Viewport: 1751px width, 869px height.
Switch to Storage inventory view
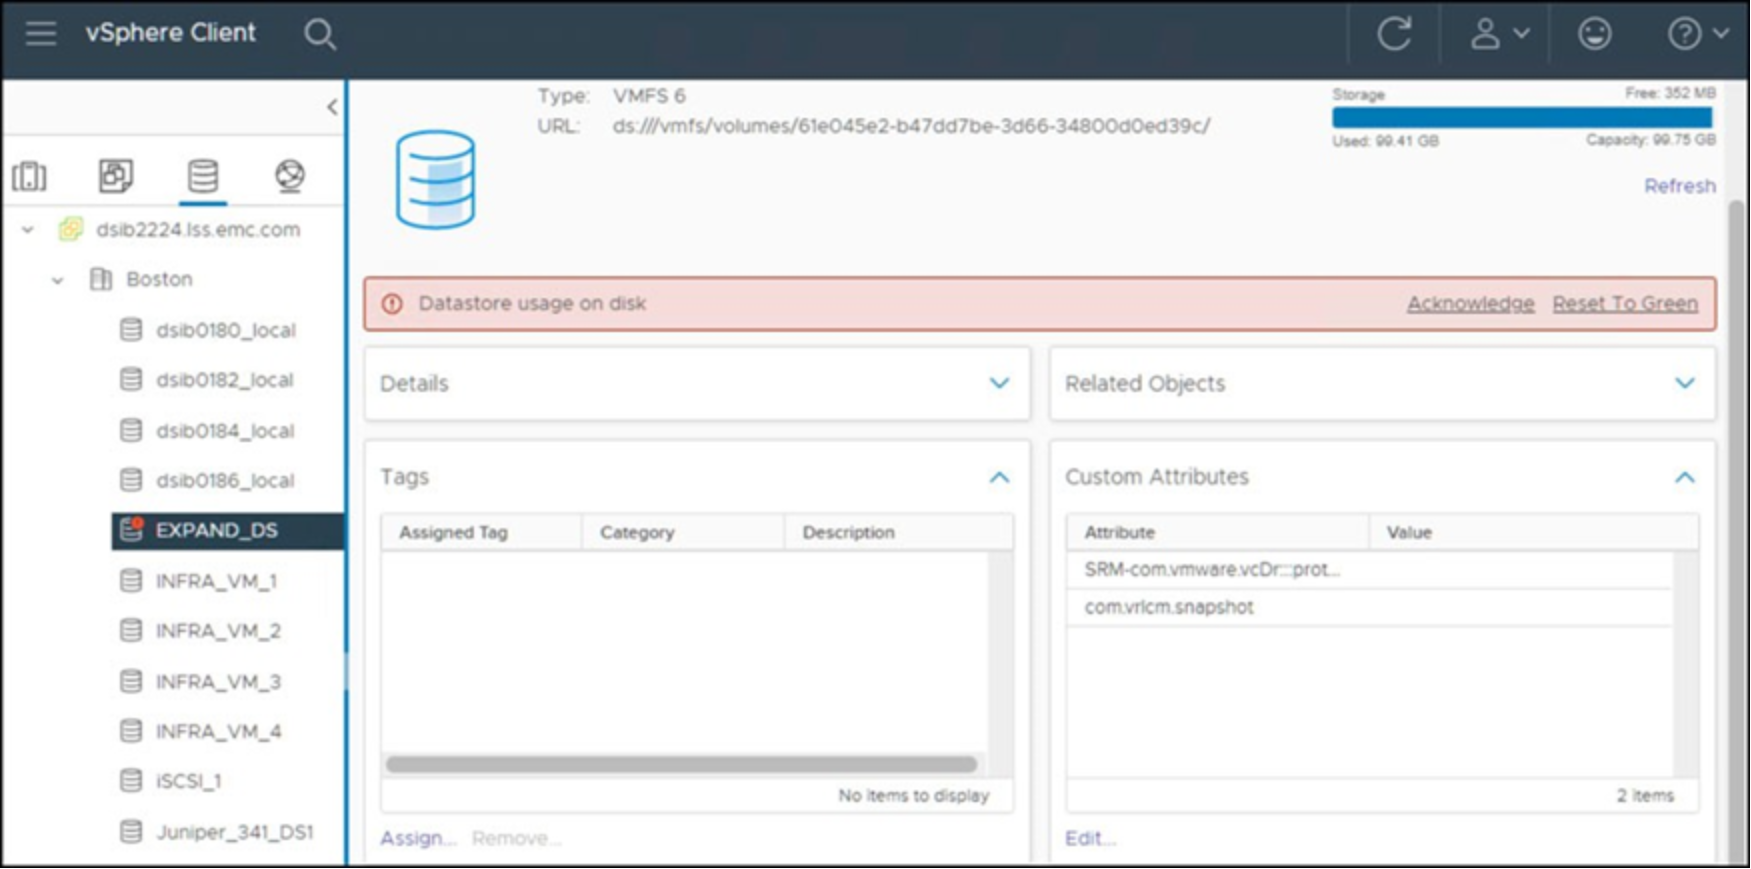coord(203,176)
